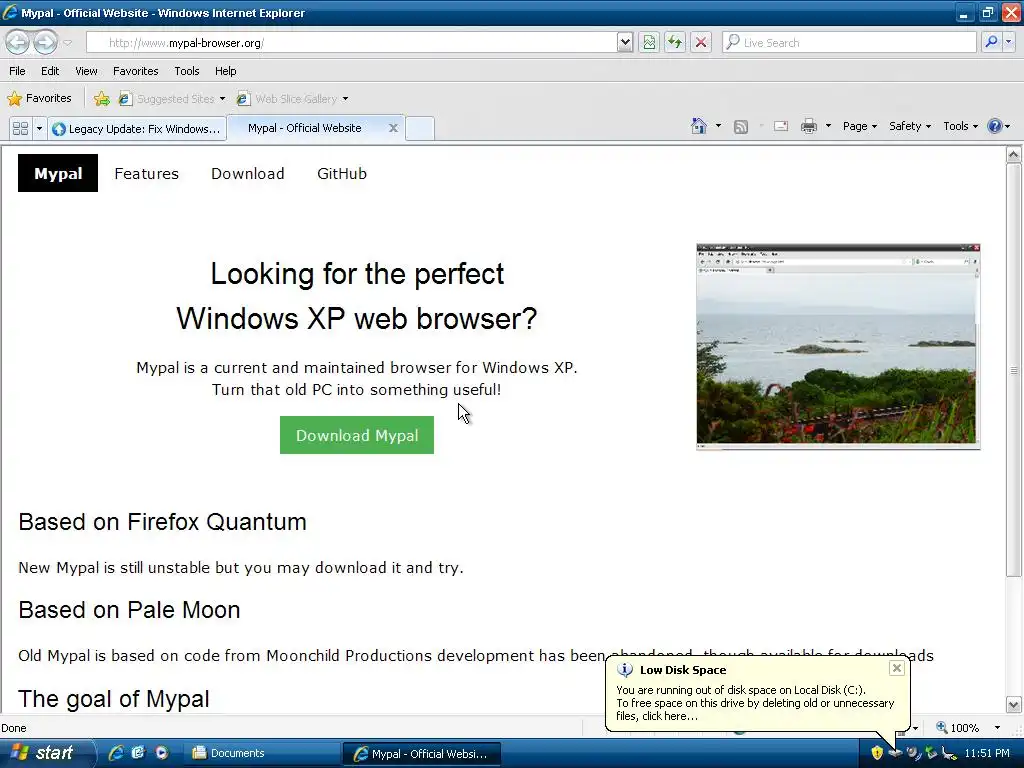
Task: Close the Low Disk Space balloon
Action: pyautogui.click(x=897, y=667)
